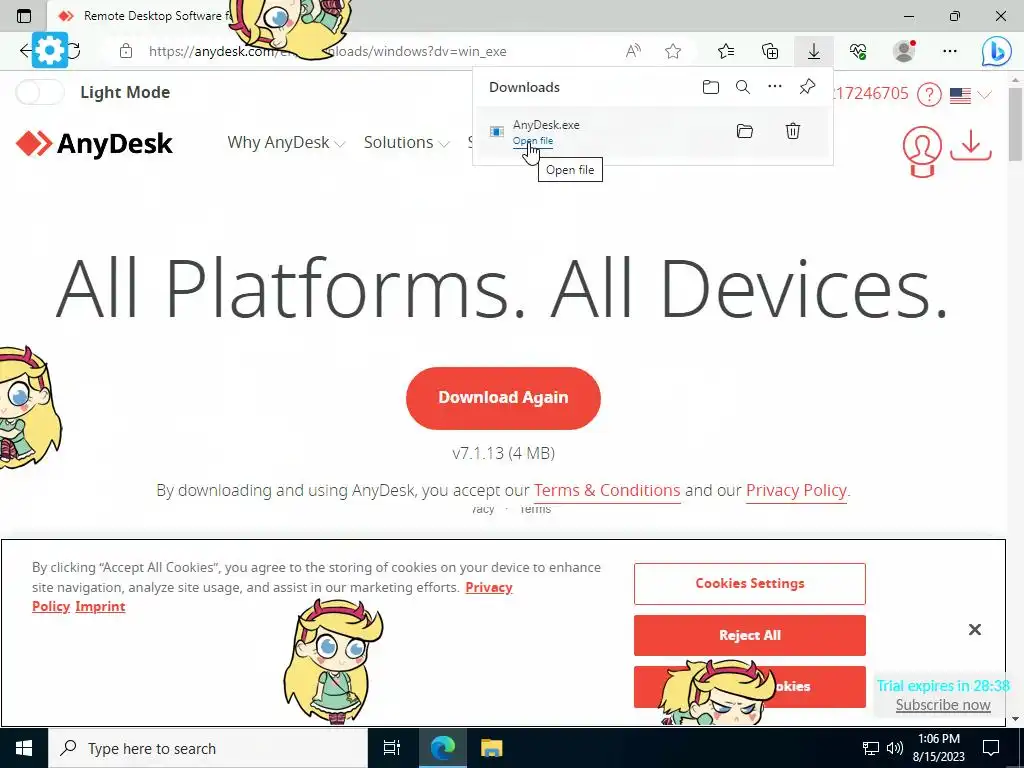1024x768 pixels.
Task: Click the taskbar clock showing 1:06 PM
Action: coord(938,748)
